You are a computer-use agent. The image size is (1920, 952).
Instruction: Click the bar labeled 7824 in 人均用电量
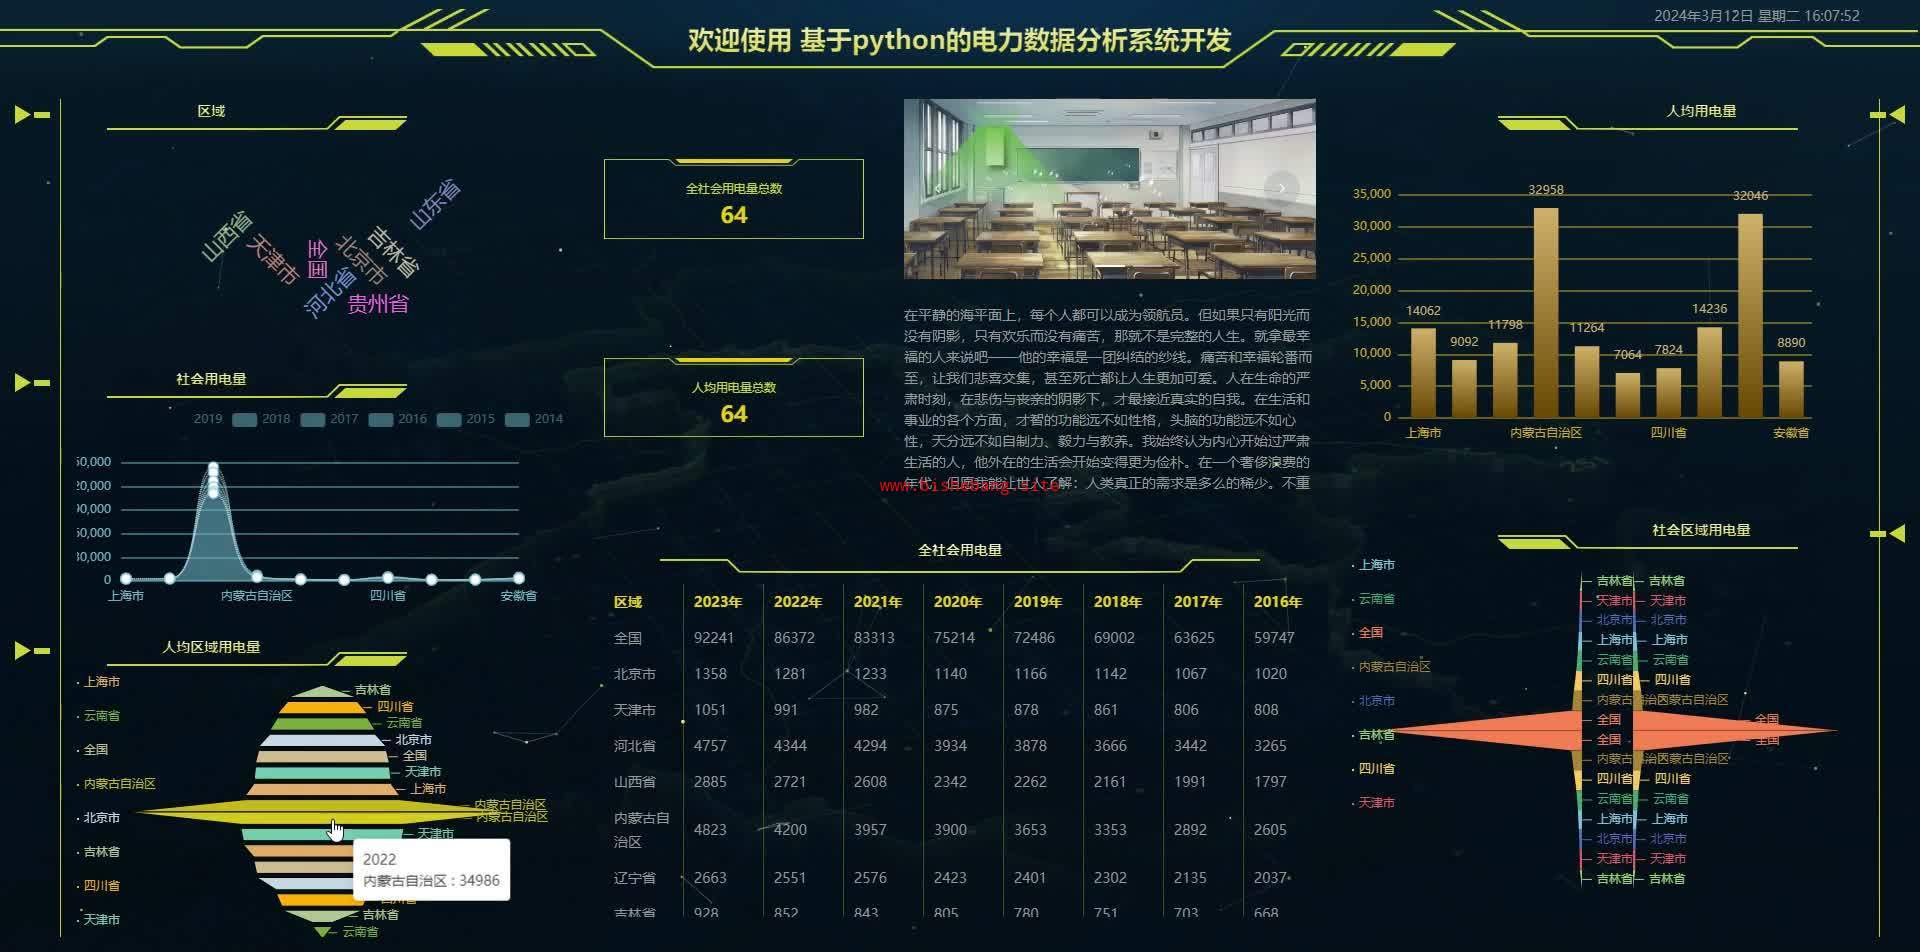point(1669,393)
